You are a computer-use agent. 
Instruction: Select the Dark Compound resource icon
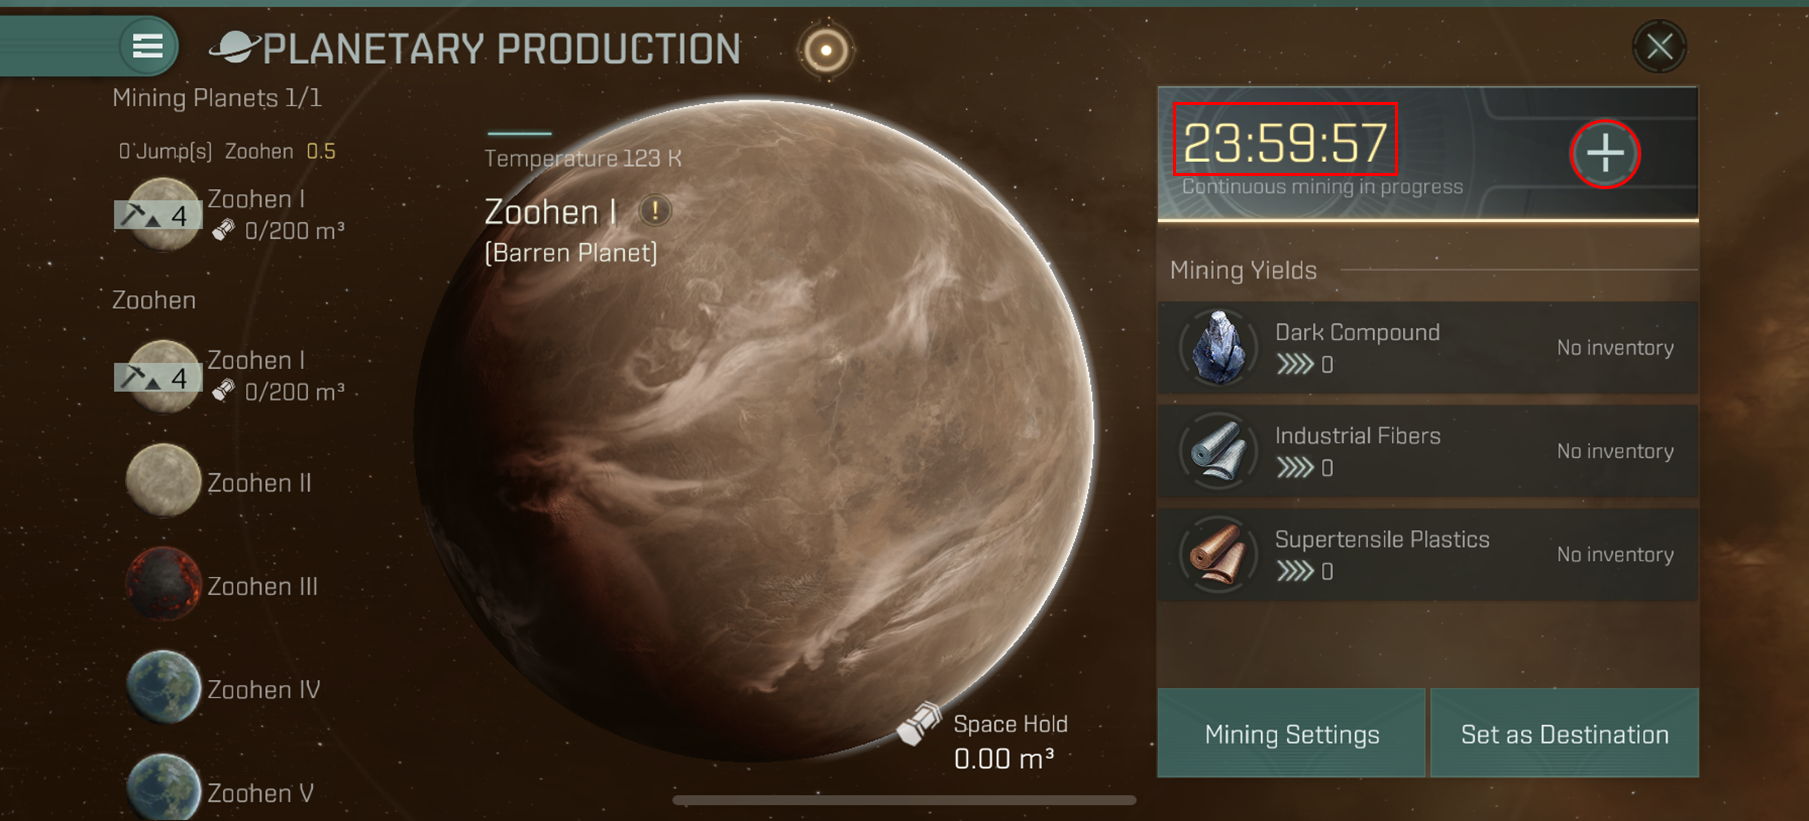(1217, 348)
